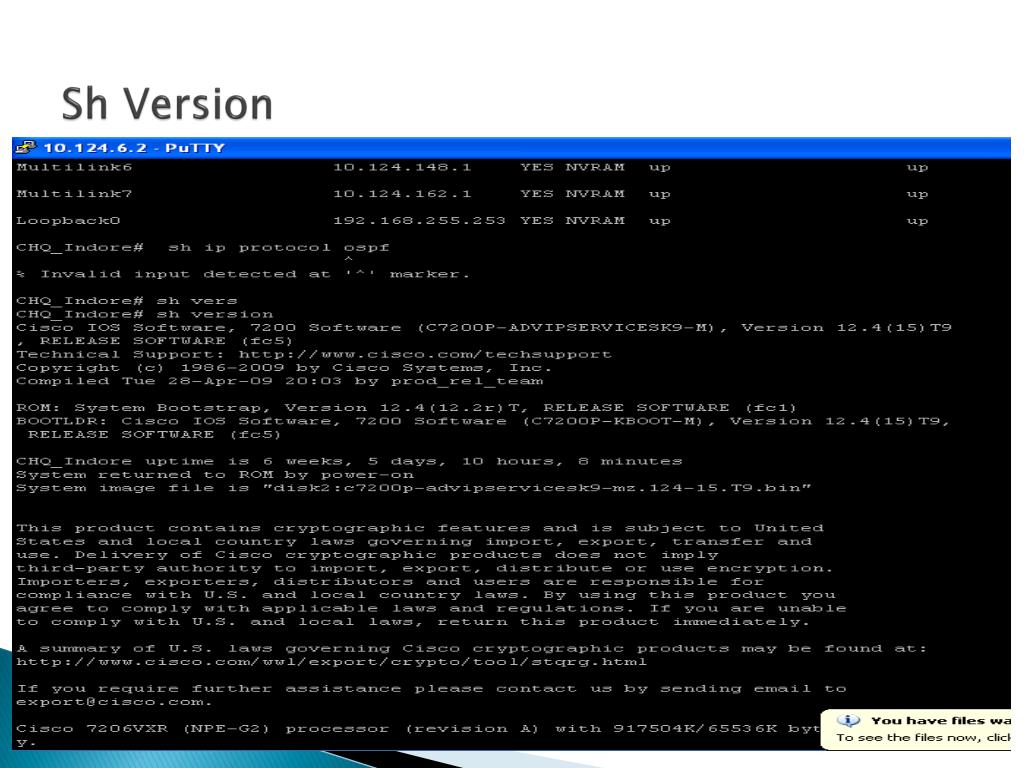Click 'A summary of U.S. laws' line

click(x=472, y=648)
